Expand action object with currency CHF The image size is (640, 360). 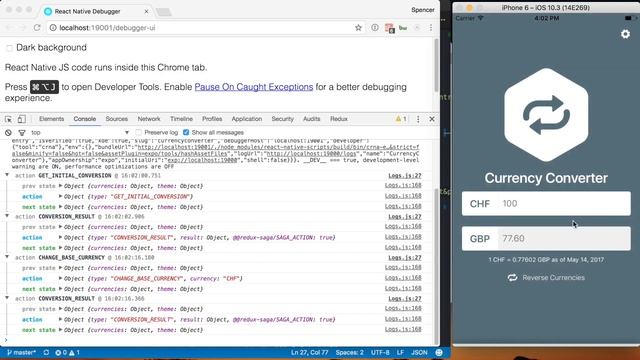pyautogui.click(x=60, y=278)
